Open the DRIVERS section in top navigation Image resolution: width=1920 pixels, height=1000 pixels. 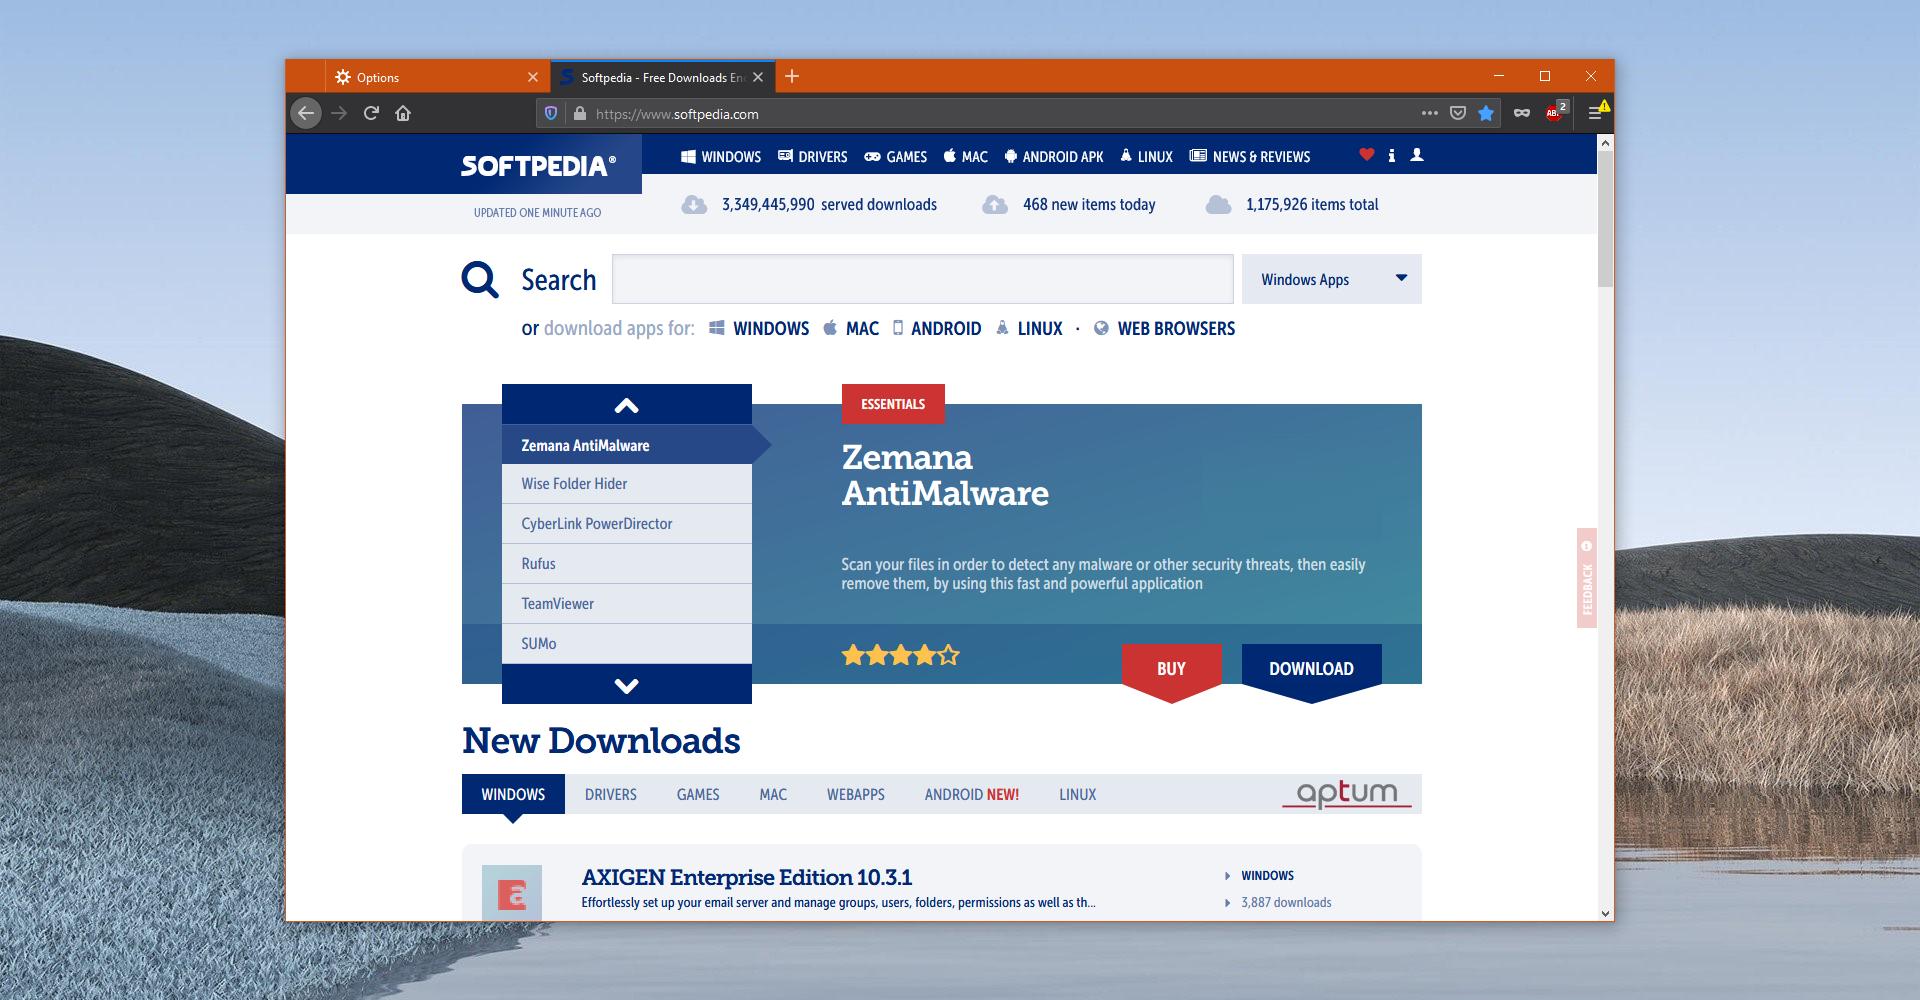point(813,157)
